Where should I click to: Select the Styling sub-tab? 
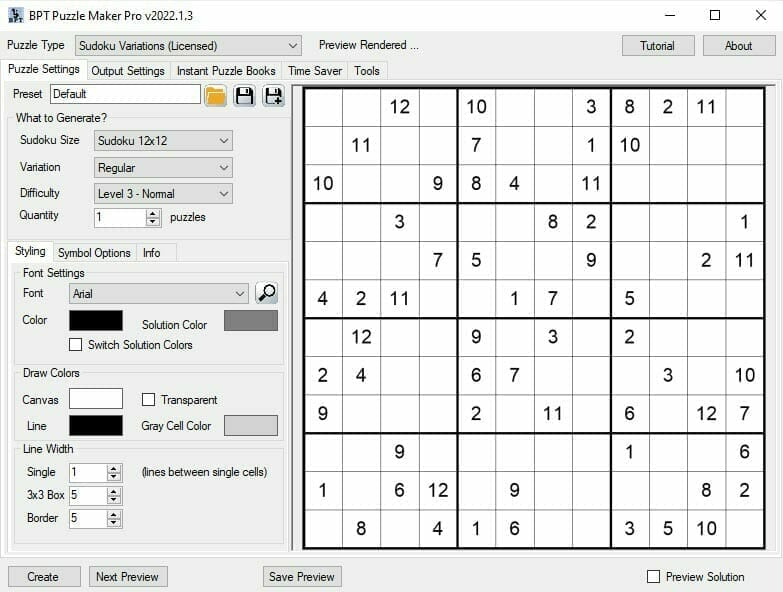[30, 251]
